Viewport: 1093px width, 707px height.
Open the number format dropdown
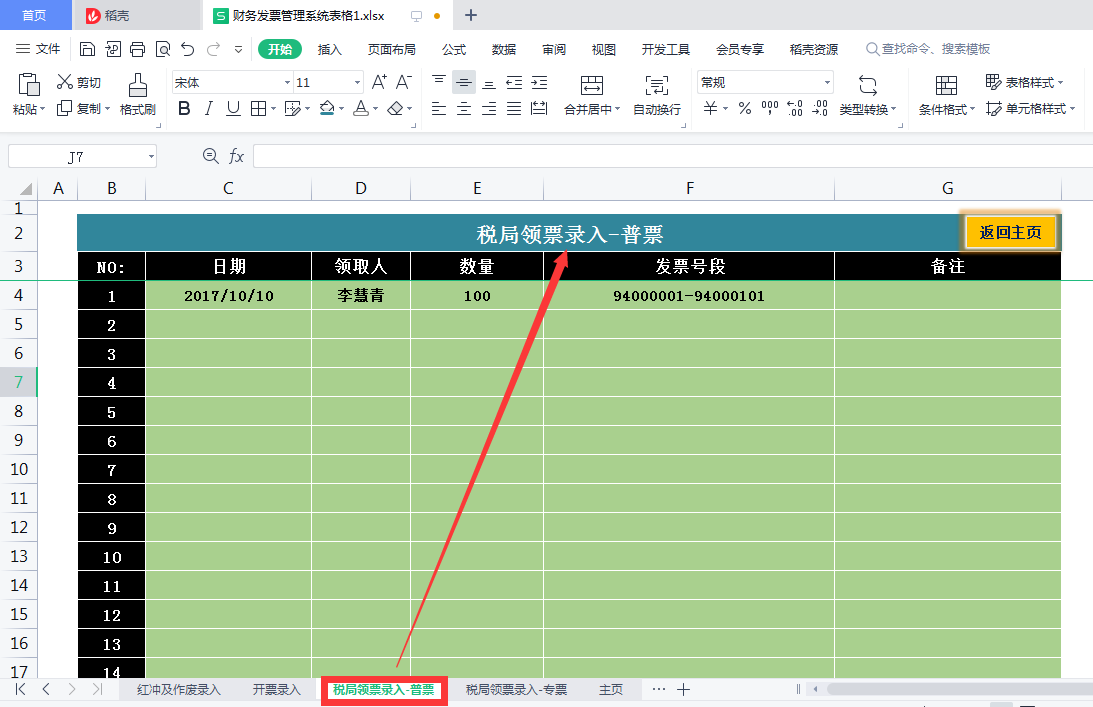coord(827,82)
